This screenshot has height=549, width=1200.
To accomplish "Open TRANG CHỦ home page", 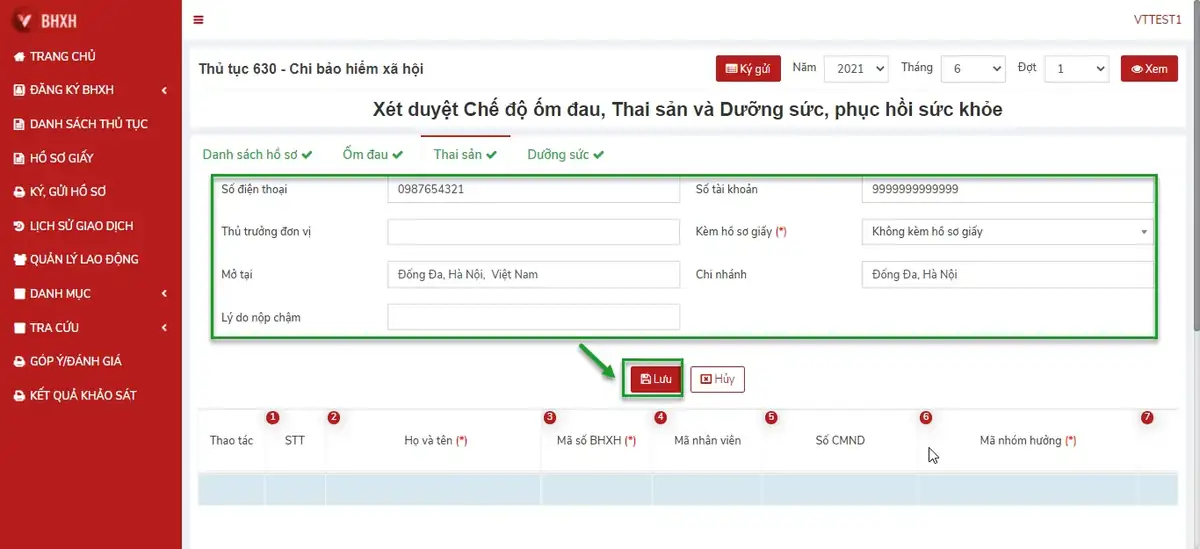I will 62,57.
